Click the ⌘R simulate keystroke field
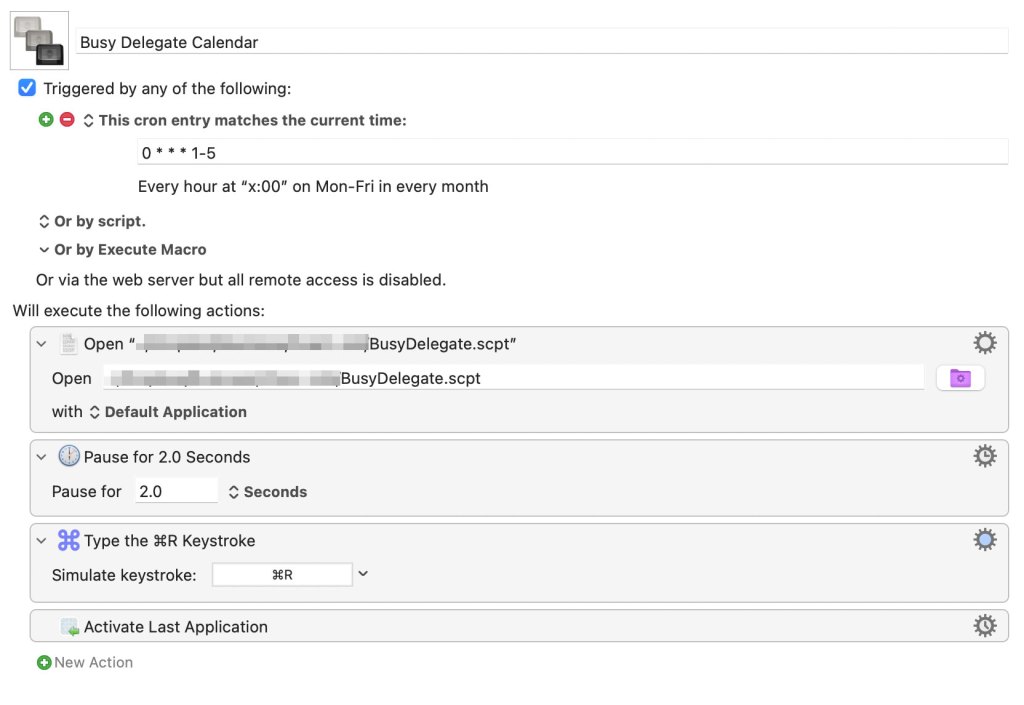Viewport: 1024px width, 705px height. click(282, 575)
